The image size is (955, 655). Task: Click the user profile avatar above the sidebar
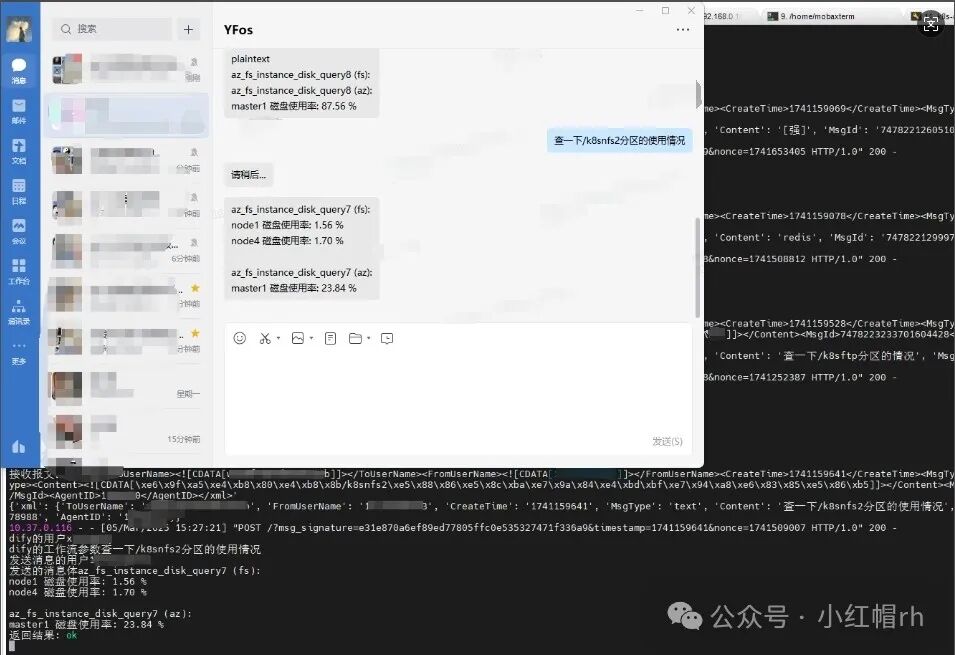(x=19, y=29)
